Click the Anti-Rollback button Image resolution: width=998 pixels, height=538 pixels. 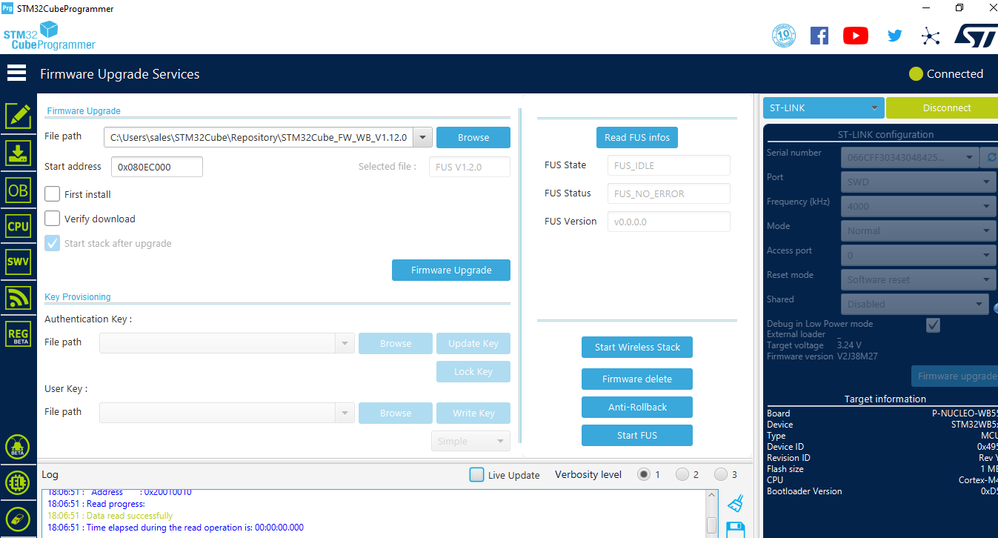tap(637, 407)
